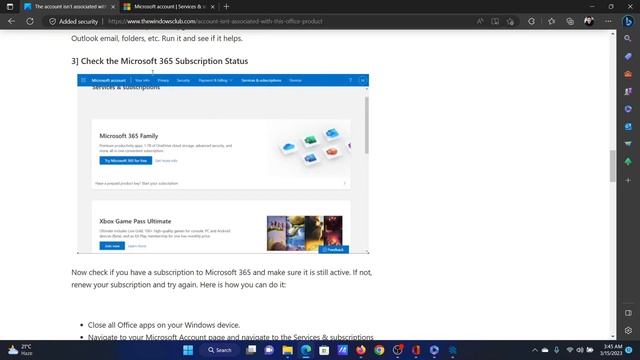Click the page vertical scrollbar thumb
Image resolution: width=640 pixels, height=360 pixels.
[613, 166]
